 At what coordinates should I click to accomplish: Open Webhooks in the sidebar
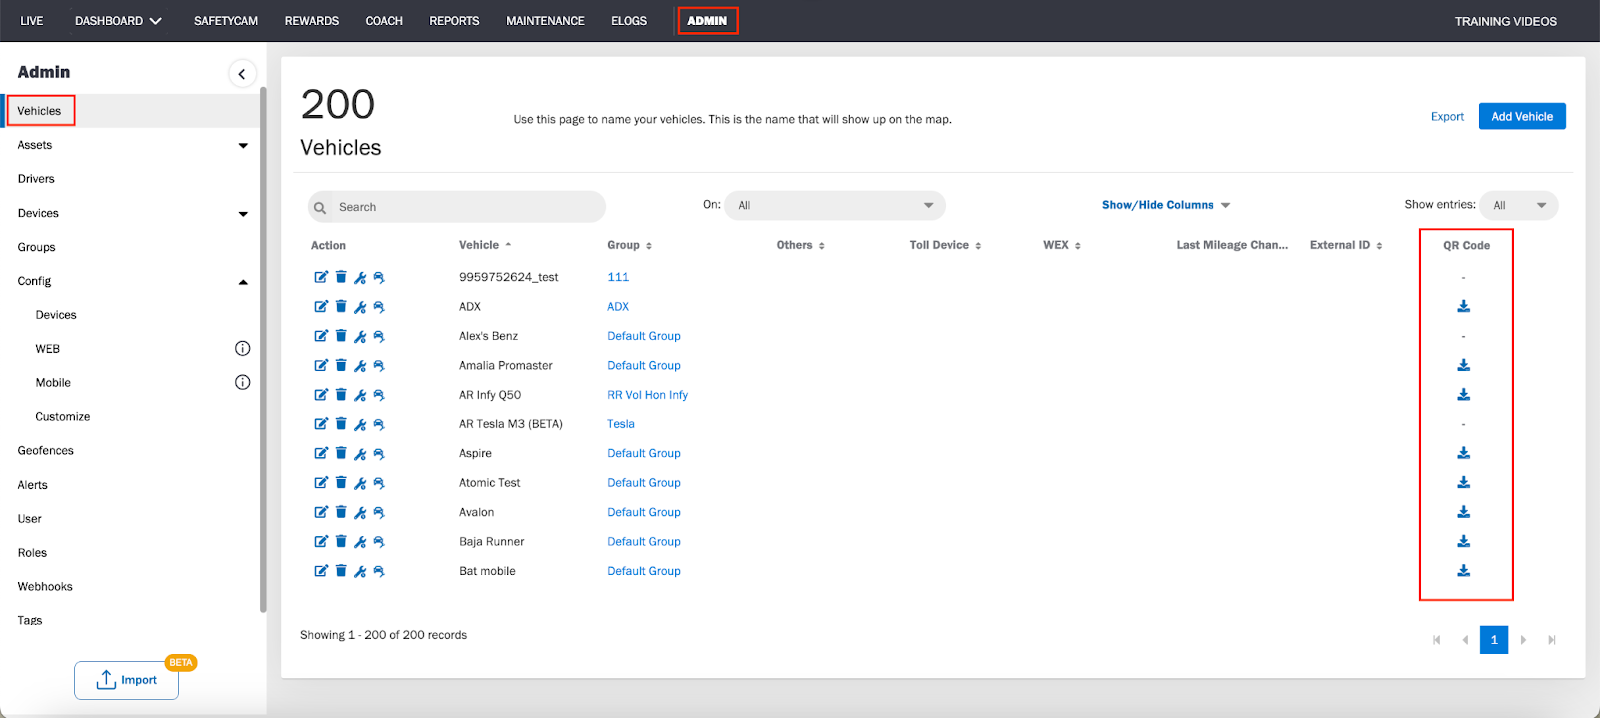[x=45, y=587]
